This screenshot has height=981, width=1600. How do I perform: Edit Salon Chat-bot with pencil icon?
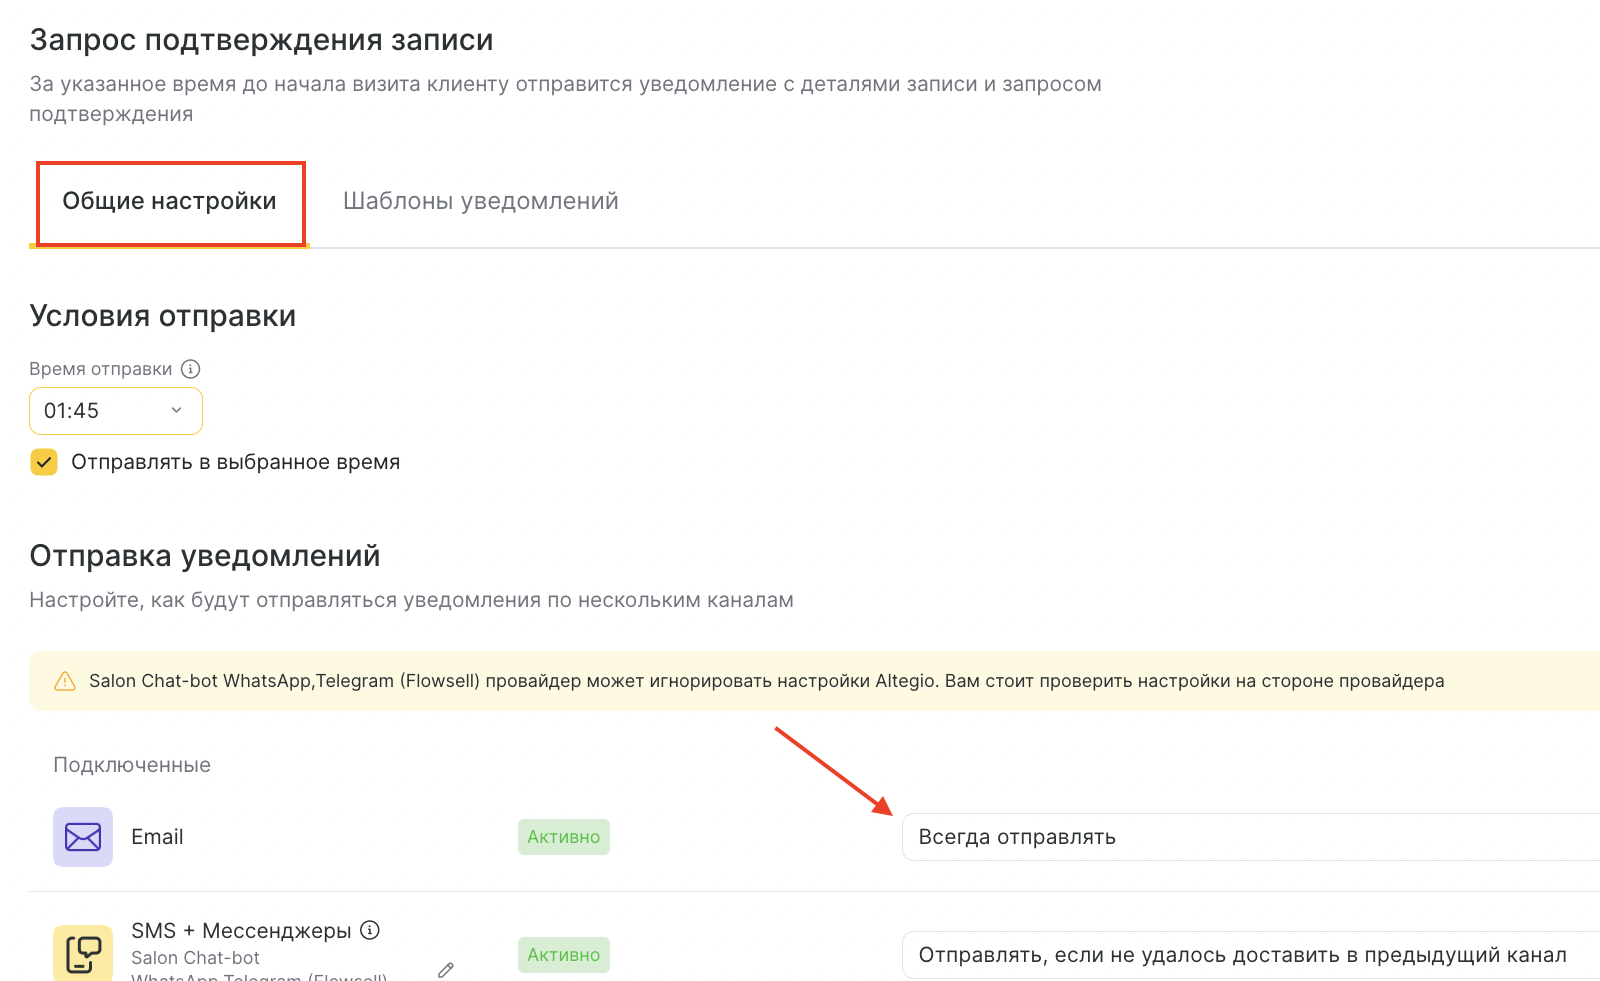[446, 969]
